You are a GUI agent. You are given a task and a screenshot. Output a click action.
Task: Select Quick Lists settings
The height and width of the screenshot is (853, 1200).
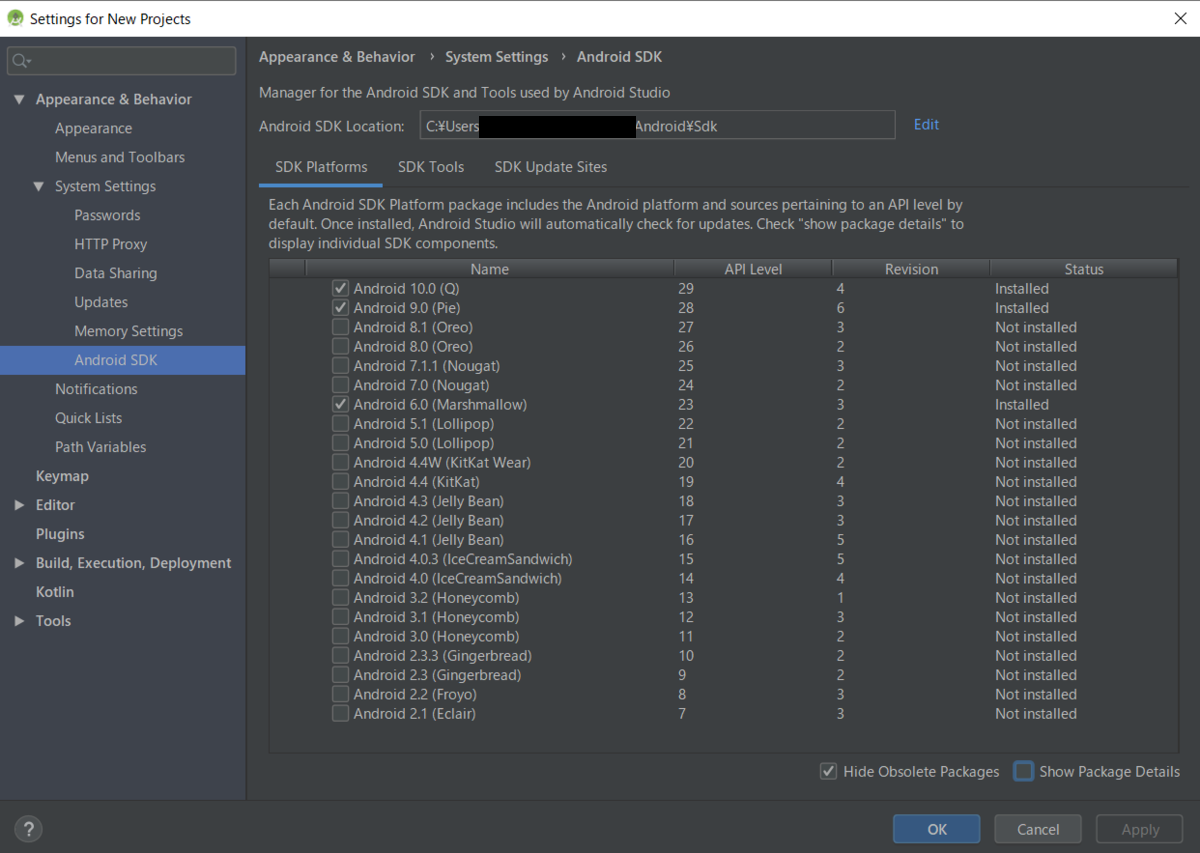point(88,418)
